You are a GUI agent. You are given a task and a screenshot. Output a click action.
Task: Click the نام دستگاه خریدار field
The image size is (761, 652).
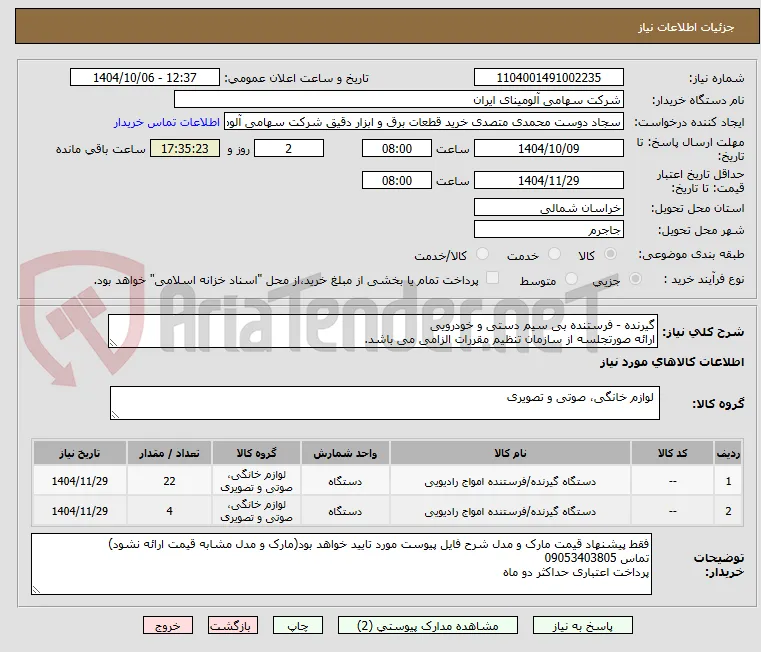(398, 100)
